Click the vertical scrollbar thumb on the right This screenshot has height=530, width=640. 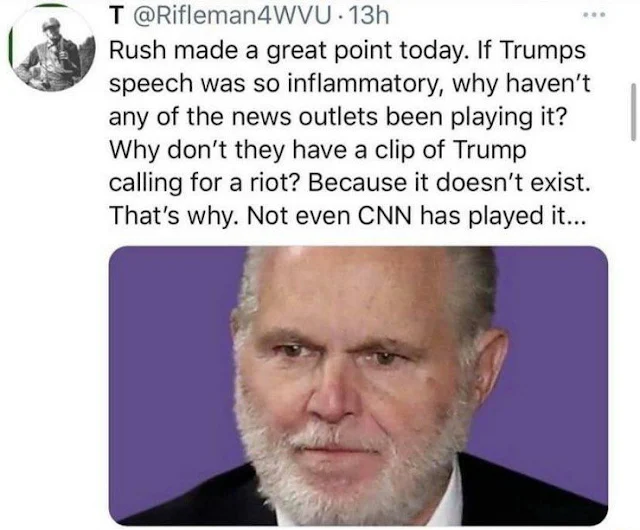coord(632,110)
